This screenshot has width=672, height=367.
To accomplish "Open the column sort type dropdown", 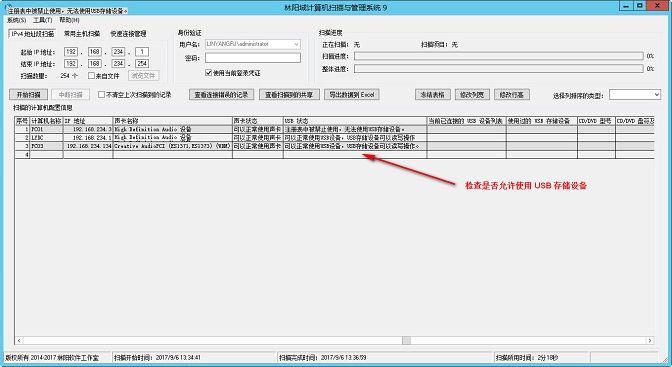I will 635,95.
